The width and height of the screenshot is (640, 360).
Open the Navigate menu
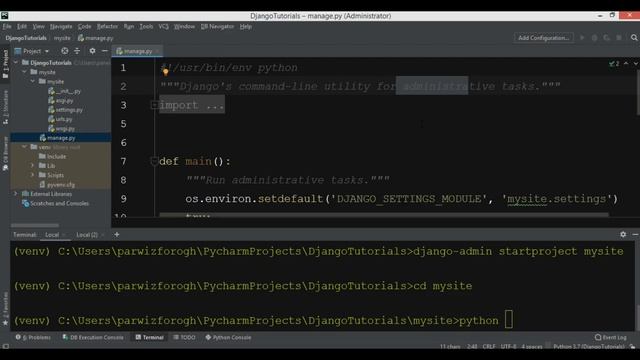coord(61,27)
